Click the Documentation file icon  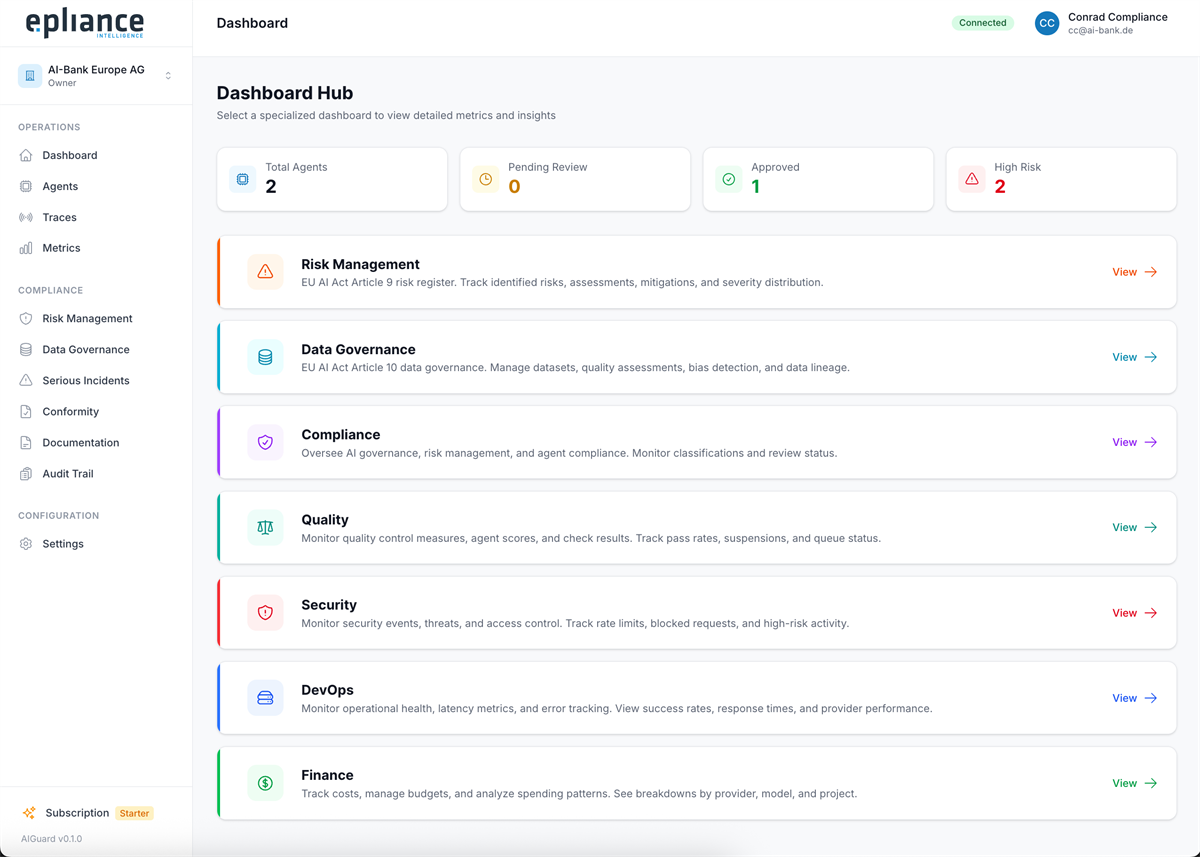point(26,442)
